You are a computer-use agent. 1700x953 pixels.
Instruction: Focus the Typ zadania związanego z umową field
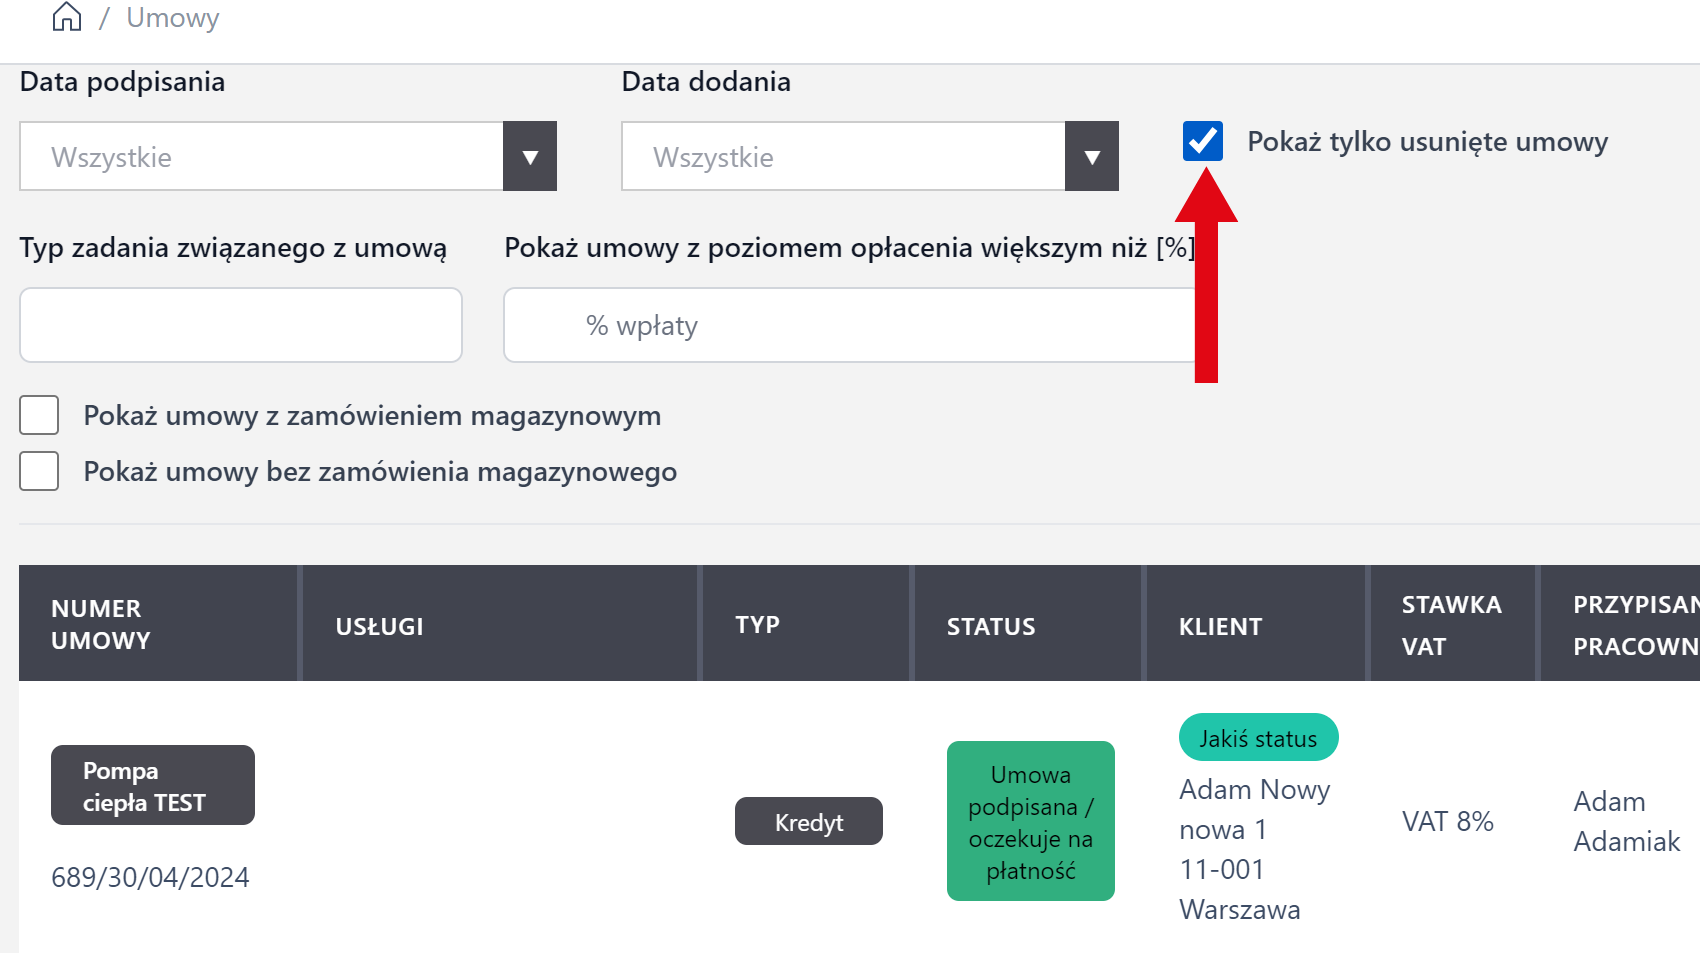click(240, 325)
